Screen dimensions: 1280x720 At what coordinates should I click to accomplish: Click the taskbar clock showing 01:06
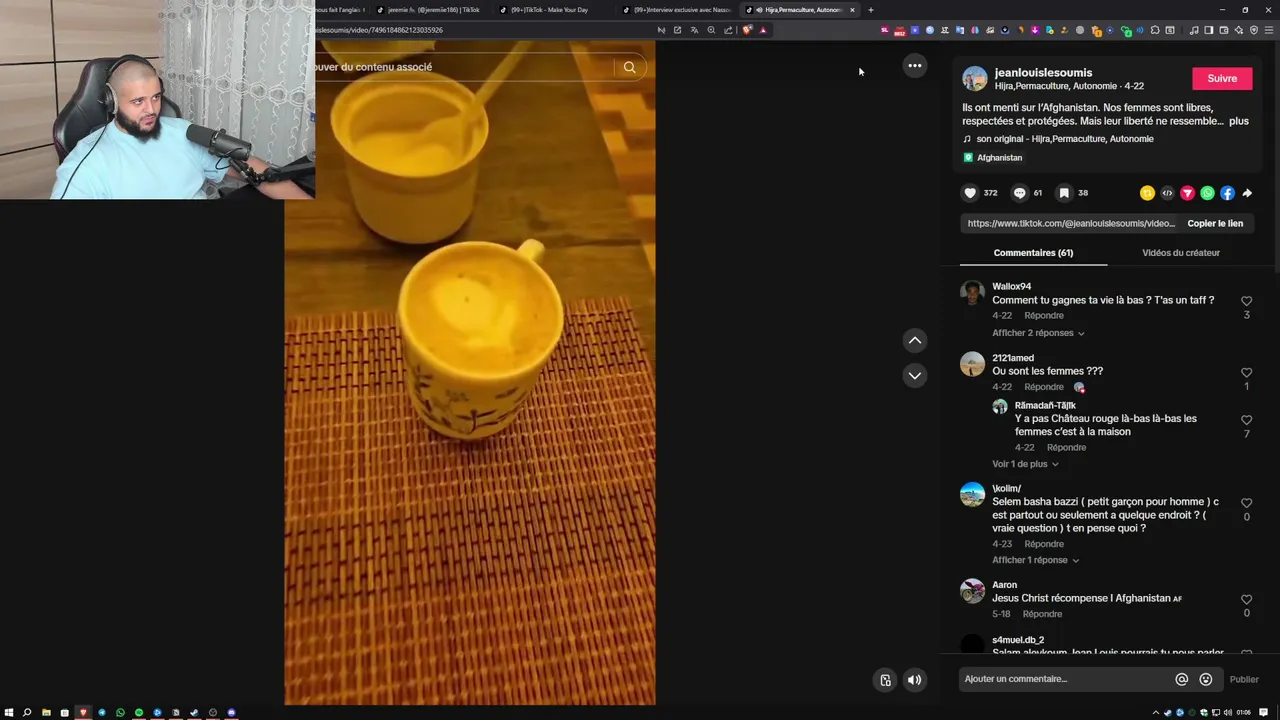tap(1244, 713)
